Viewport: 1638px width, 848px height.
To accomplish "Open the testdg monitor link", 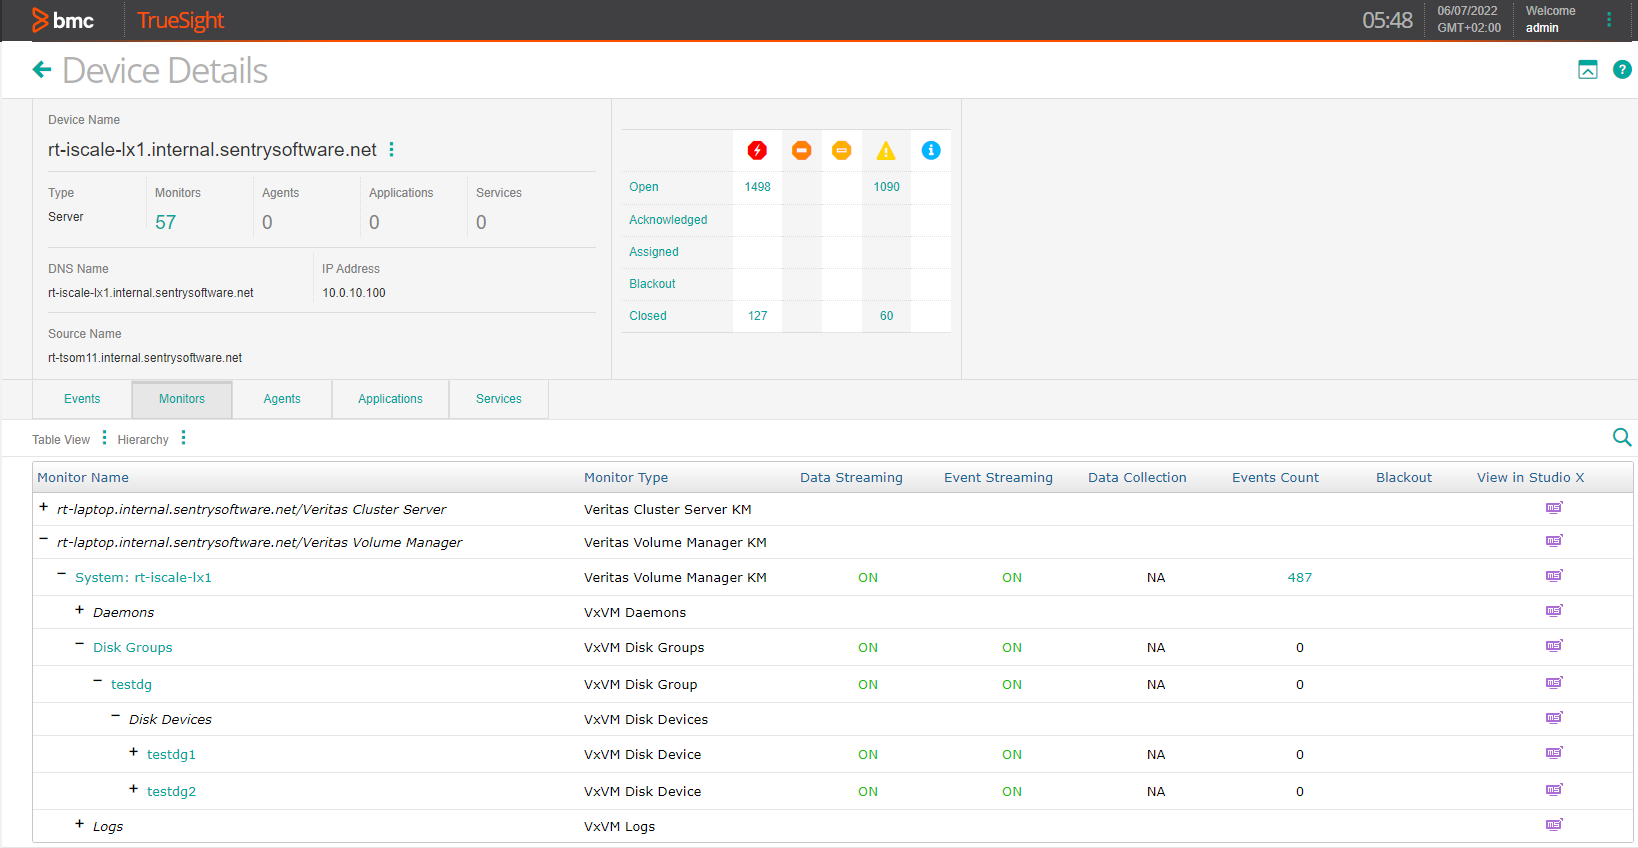I will click(131, 685).
